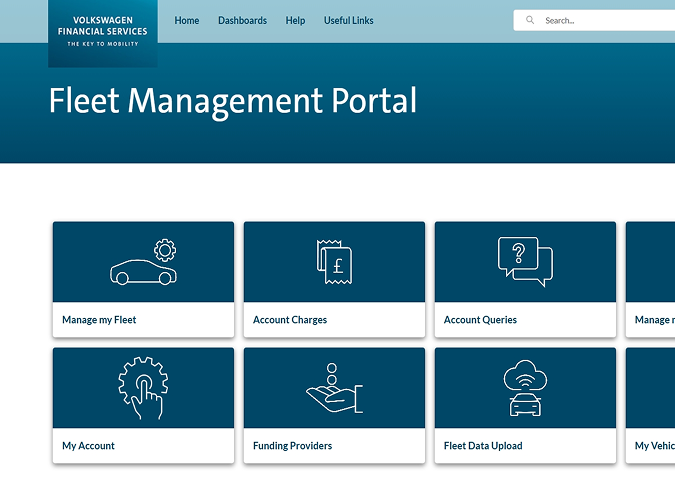Open the Useful Links menu item
The height and width of the screenshot is (480, 675).
point(349,21)
